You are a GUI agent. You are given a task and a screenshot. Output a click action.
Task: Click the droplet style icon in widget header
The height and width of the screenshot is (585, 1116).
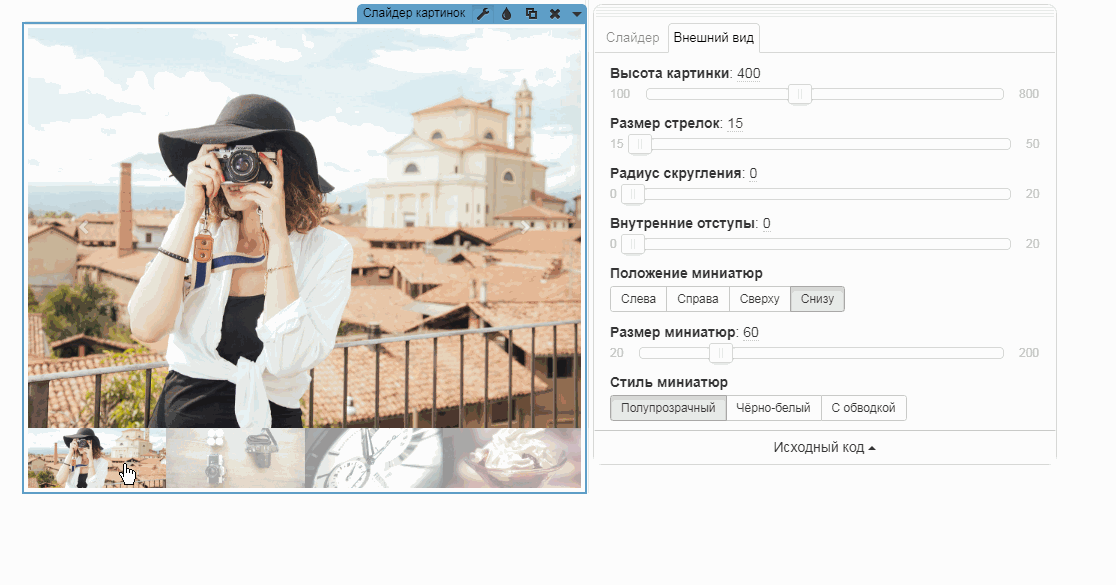point(506,13)
